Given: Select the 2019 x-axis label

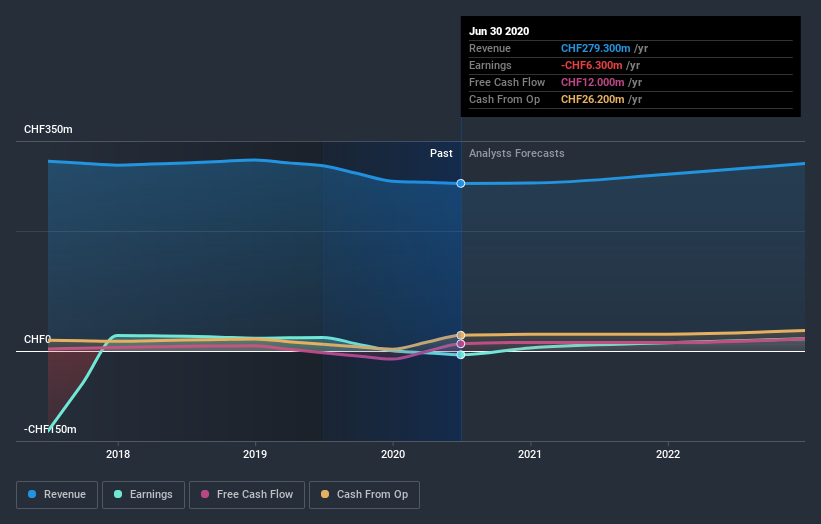Looking at the screenshot, I should pos(255,454).
